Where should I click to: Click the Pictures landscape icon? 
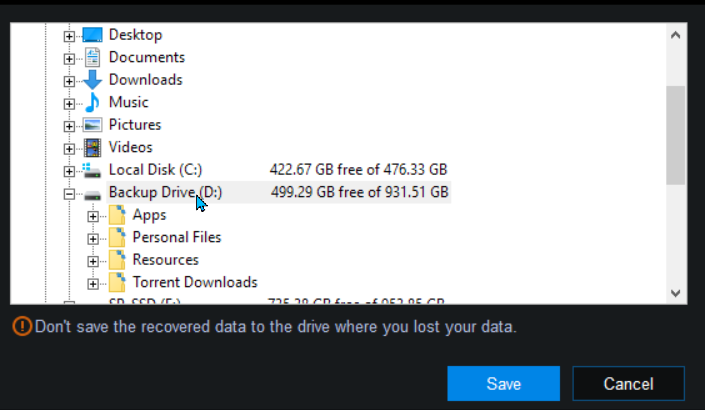pyautogui.click(x=92, y=125)
